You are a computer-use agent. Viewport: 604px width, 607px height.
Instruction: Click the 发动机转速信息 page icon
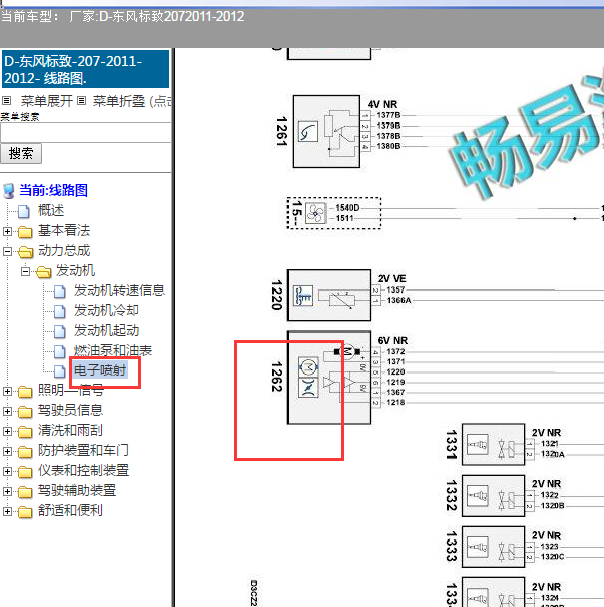click(x=60, y=291)
